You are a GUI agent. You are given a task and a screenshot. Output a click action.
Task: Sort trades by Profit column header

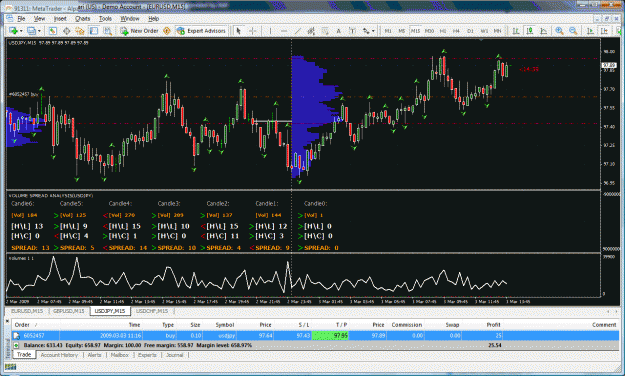(x=493, y=325)
